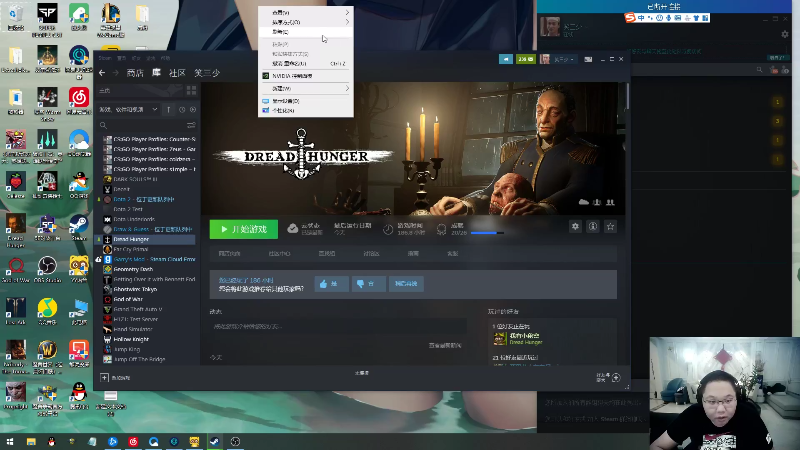Viewport: 800px width, 450px height.
Task: Select God of War in library list
Action: tap(145, 299)
